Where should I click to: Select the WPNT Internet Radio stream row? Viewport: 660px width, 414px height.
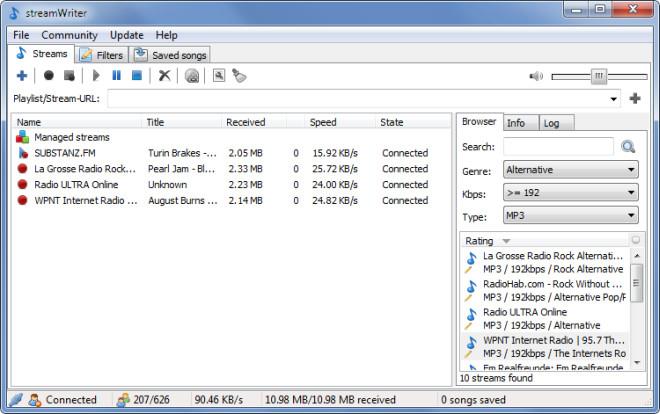coord(232,201)
